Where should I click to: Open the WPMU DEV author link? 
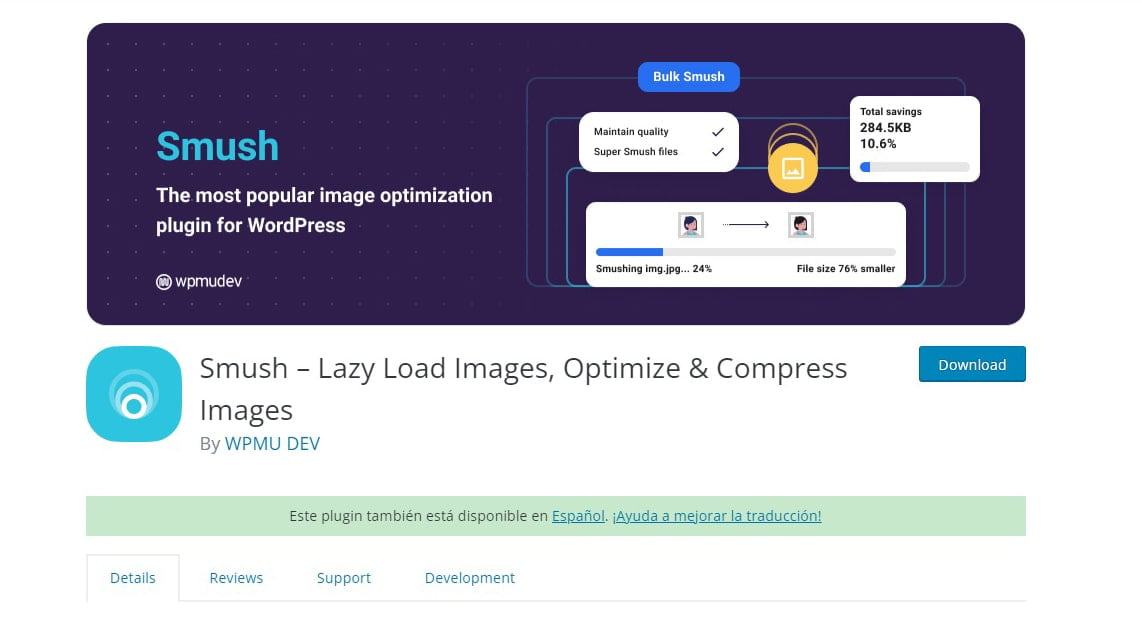click(272, 443)
